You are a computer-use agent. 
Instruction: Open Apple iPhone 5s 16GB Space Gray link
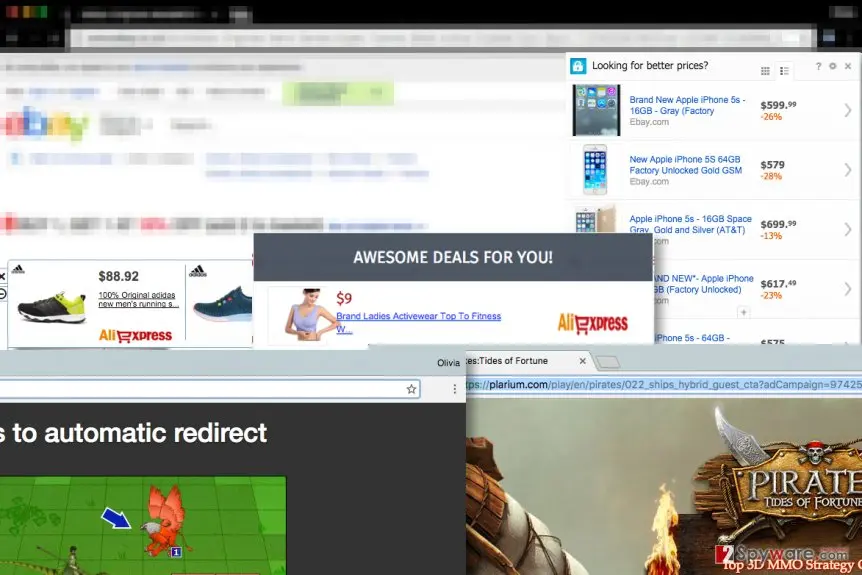[690, 224]
